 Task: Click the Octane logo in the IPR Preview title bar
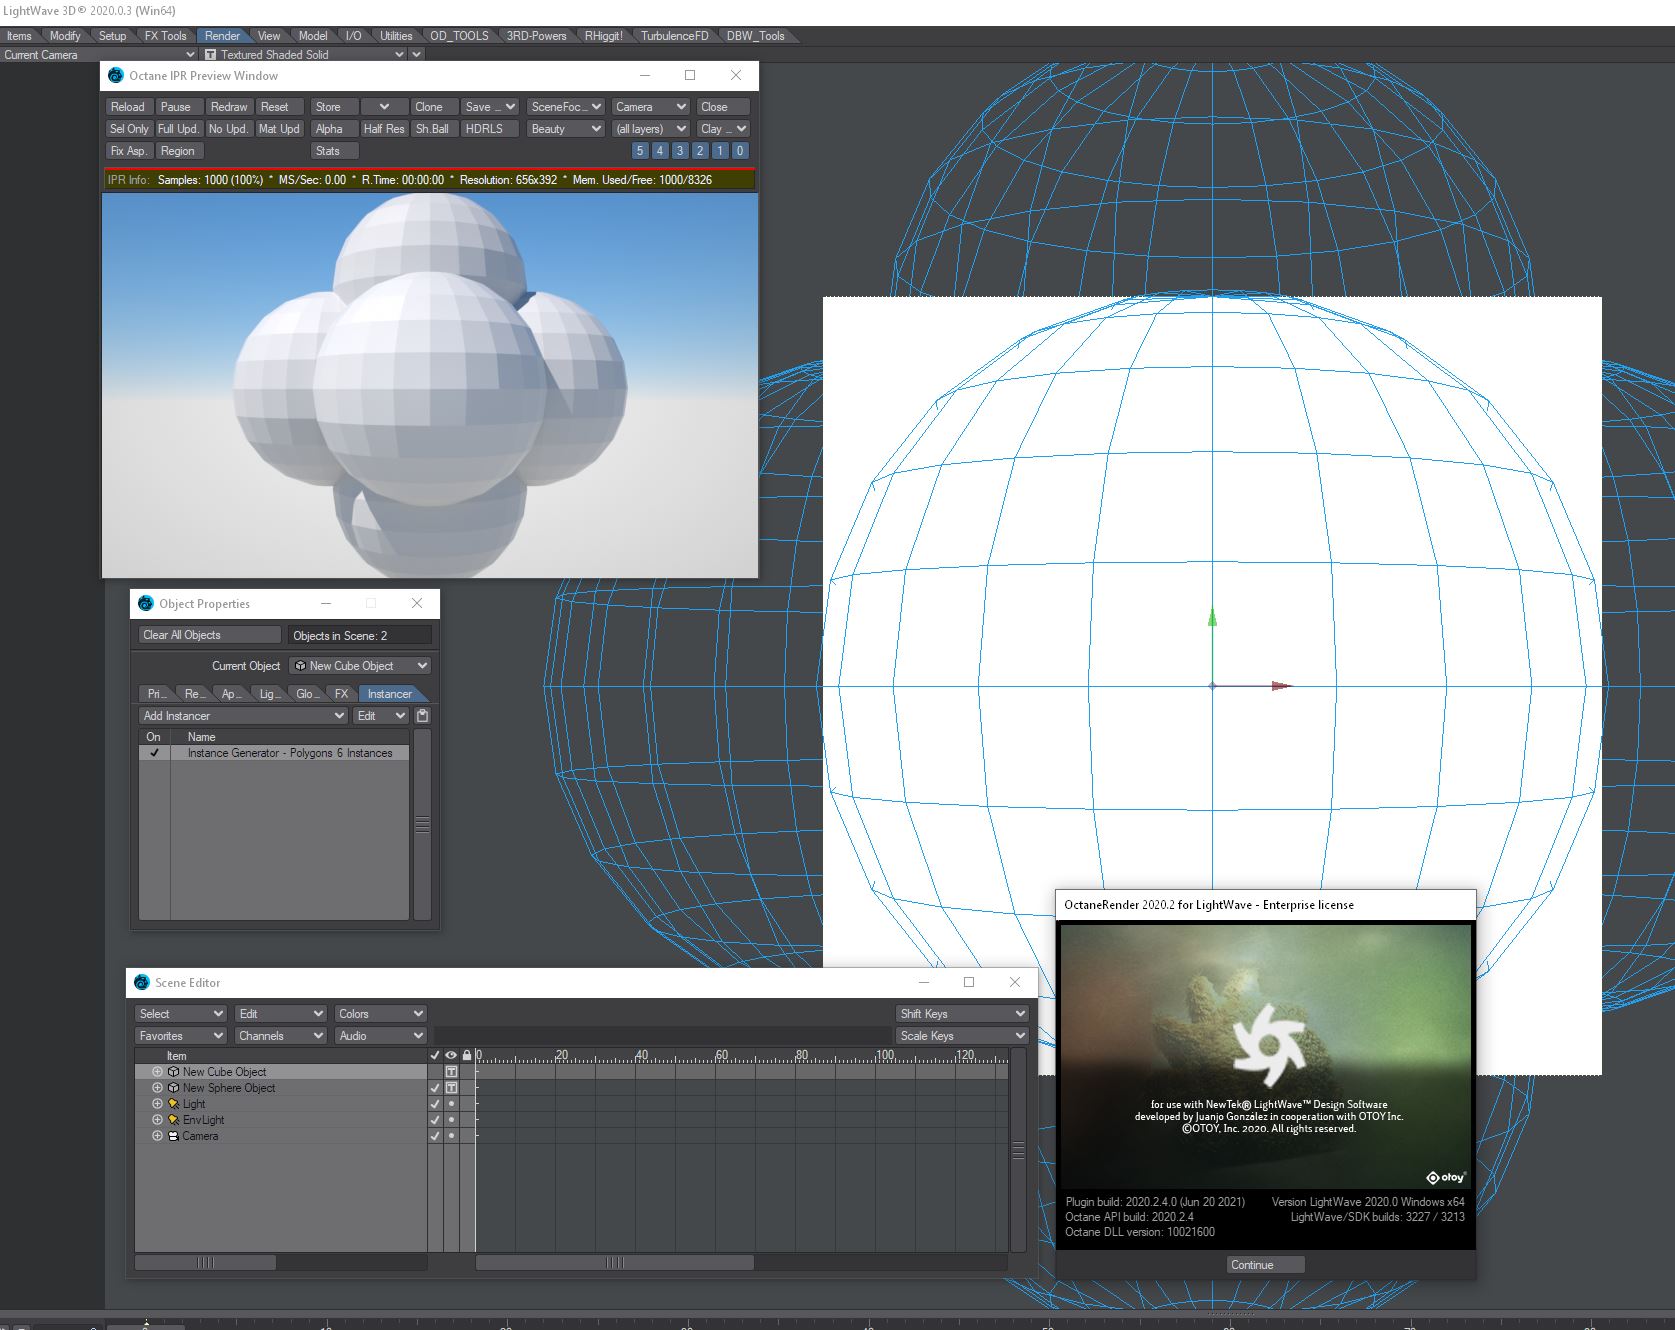click(x=116, y=76)
